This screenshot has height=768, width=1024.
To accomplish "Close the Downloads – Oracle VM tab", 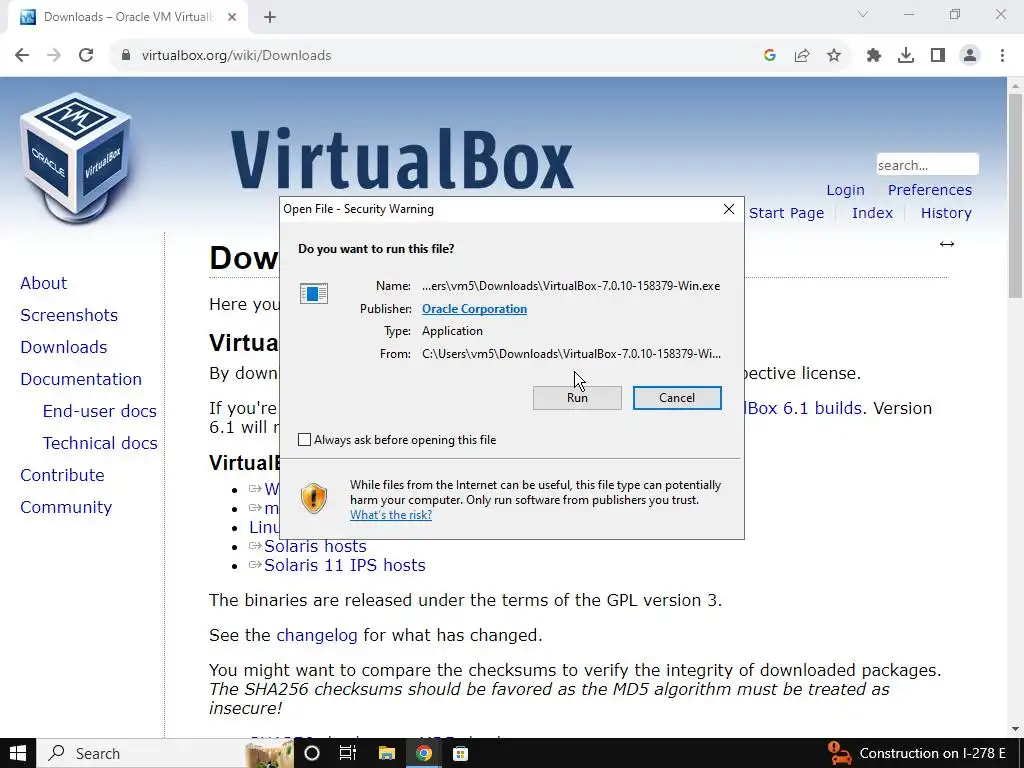I will (232, 17).
